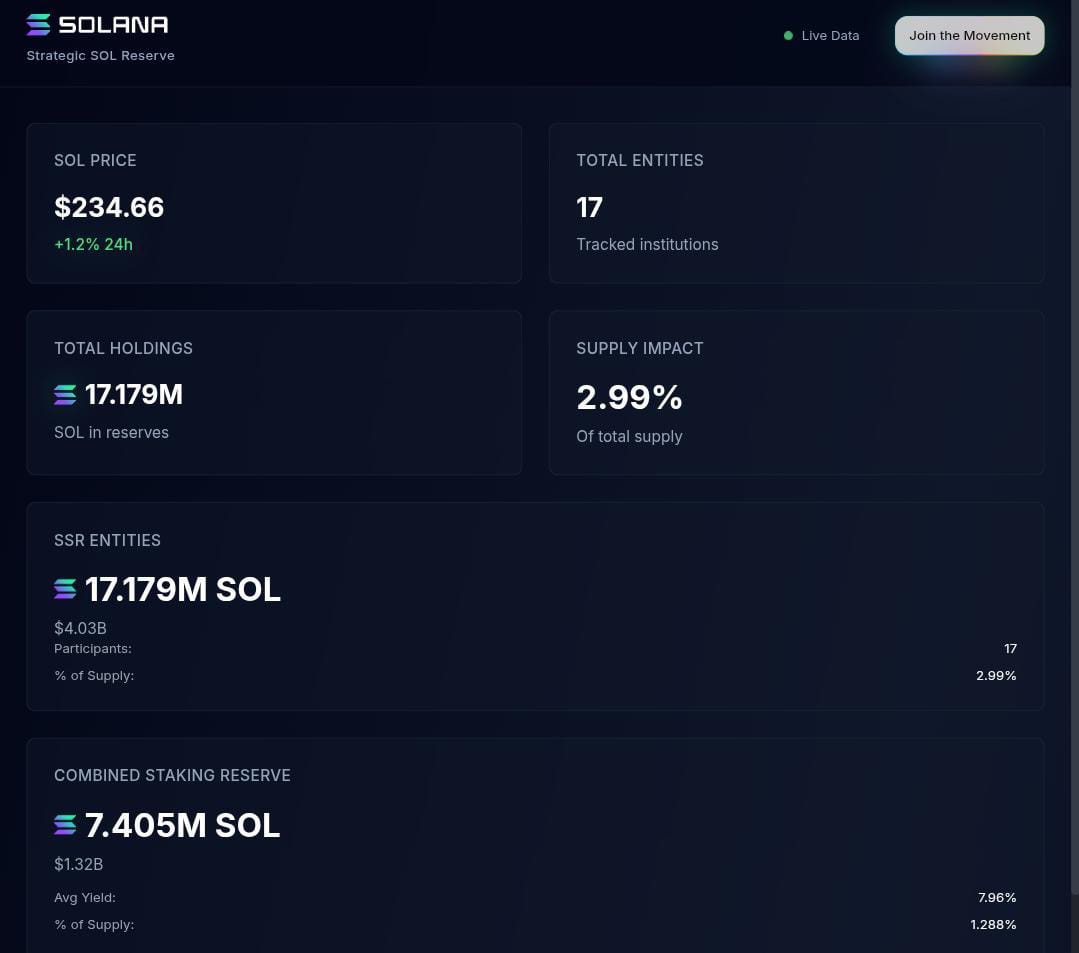The image size is (1079, 953).
Task: Select the large 2.99% supply impact value
Action: point(629,397)
